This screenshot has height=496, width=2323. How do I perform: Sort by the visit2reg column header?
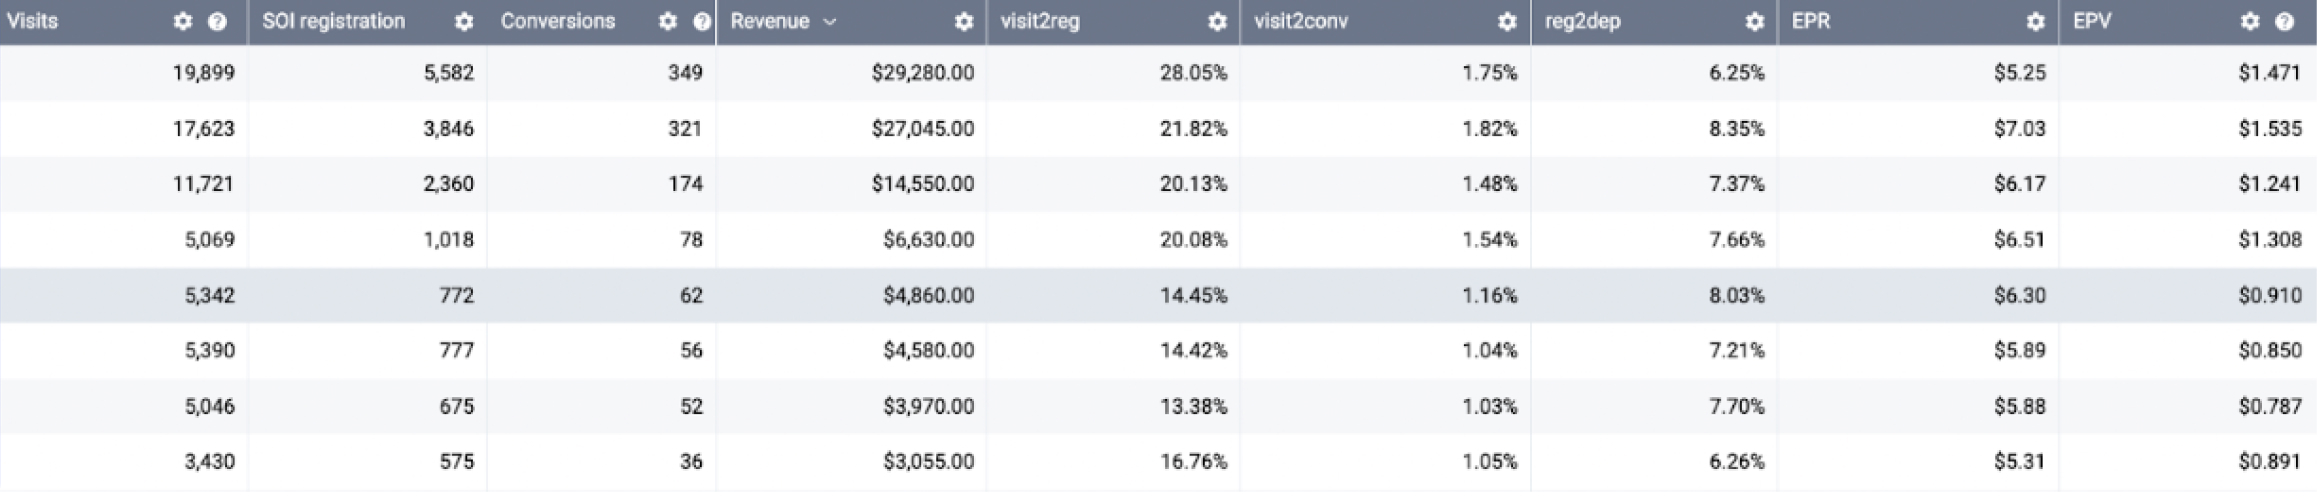1040,22
